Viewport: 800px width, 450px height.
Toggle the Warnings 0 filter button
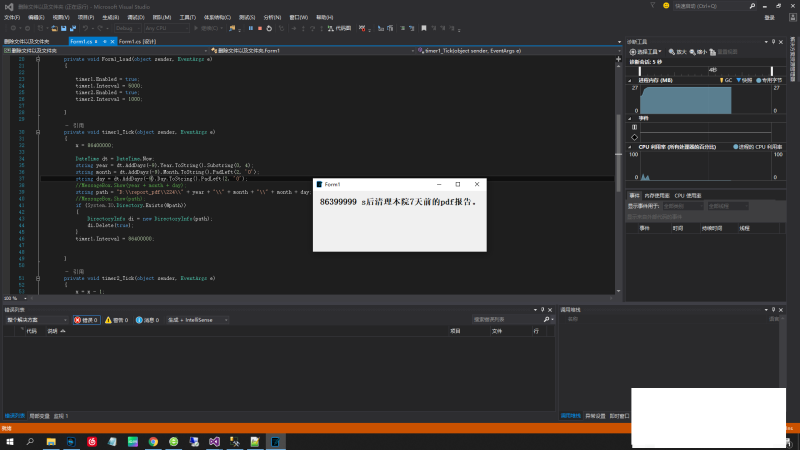click(116, 320)
